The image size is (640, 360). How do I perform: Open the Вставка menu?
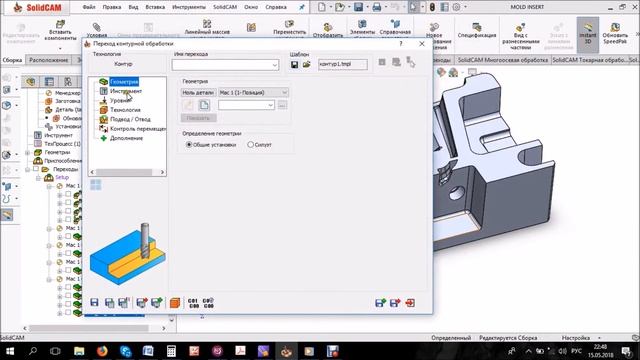pyautogui.click(x=155, y=7)
